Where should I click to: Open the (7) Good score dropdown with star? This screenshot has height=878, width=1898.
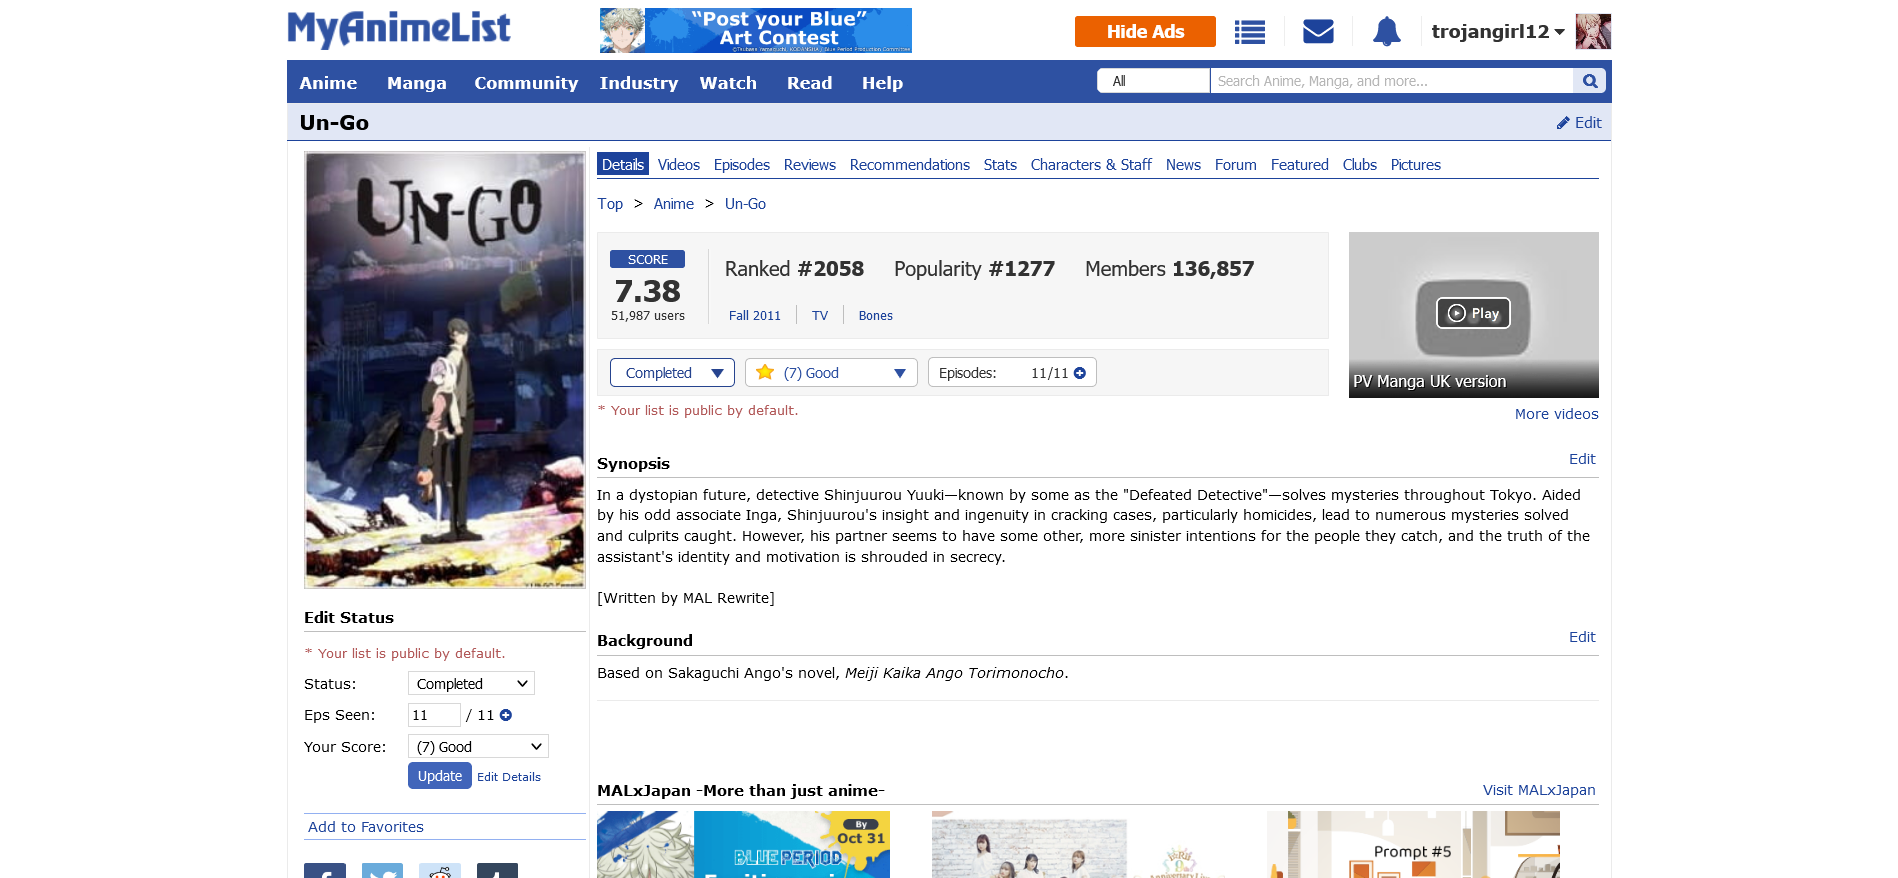pos(831,373)
